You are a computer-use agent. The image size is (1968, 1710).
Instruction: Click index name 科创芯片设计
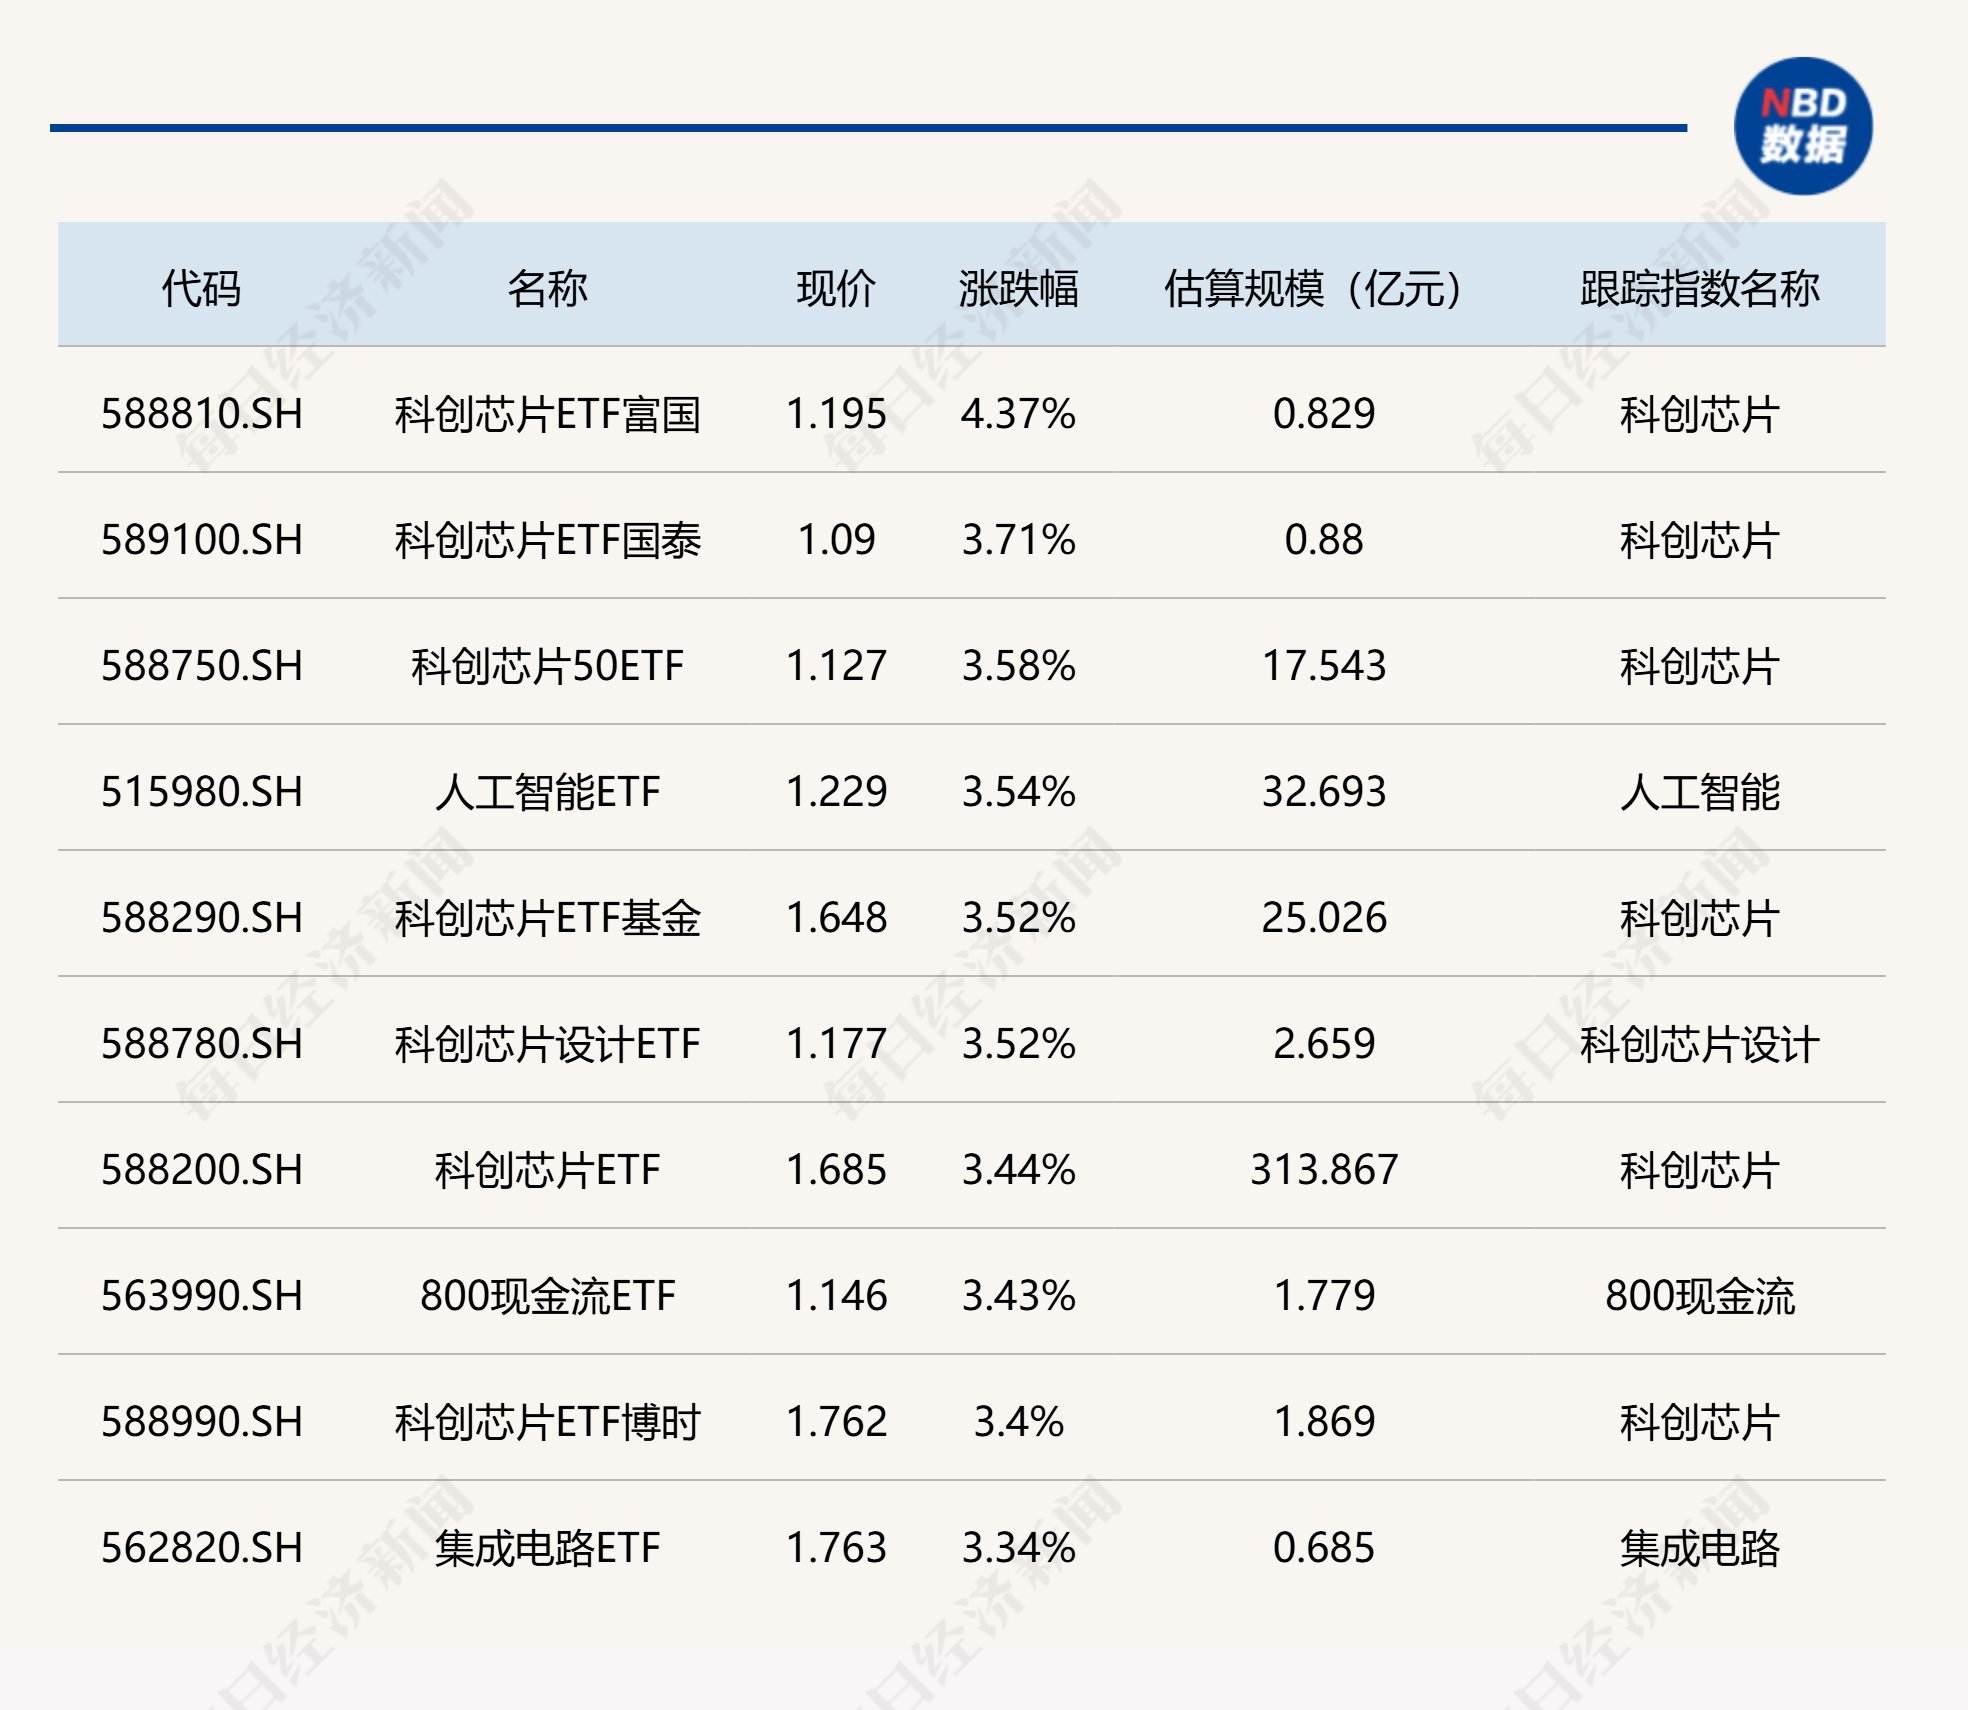pos(1699,1044)
